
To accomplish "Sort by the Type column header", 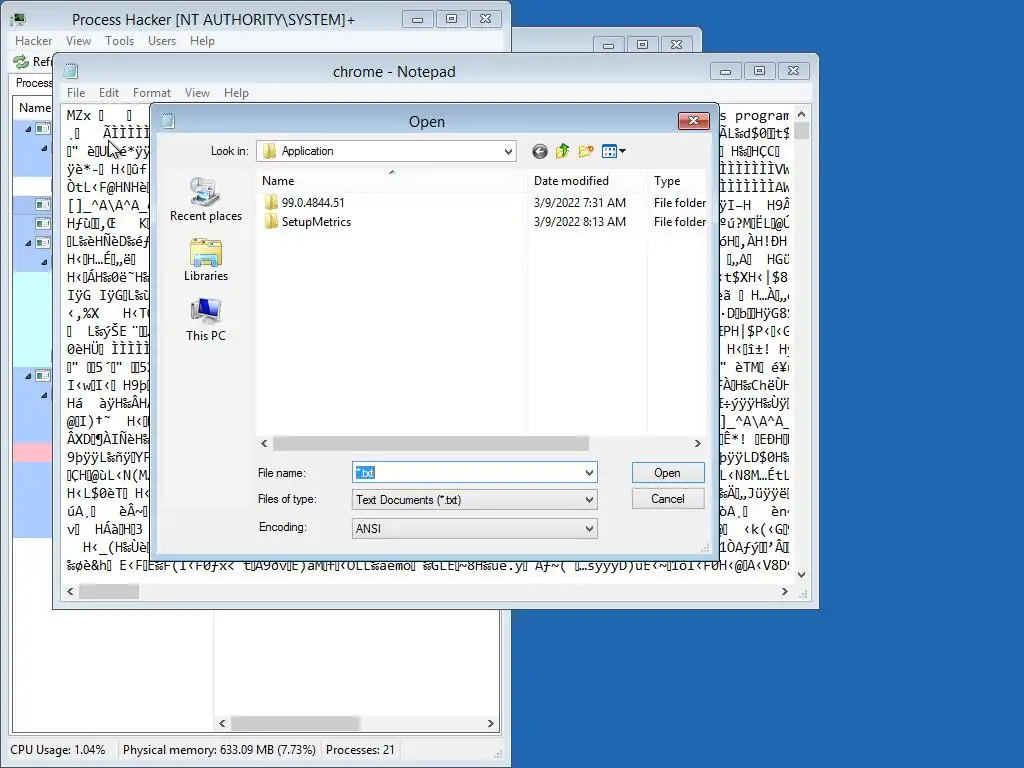I will click(x=677, y=181).
